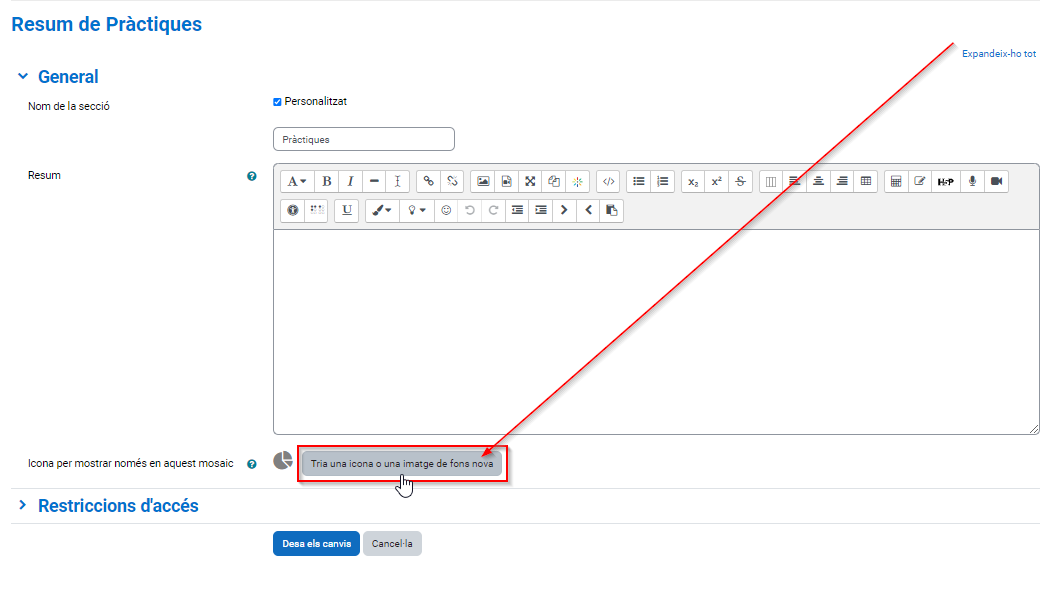The image size is (1061, 589).
Task: Uncheck the Personalitzat checkbox
Action: (277, 102)
